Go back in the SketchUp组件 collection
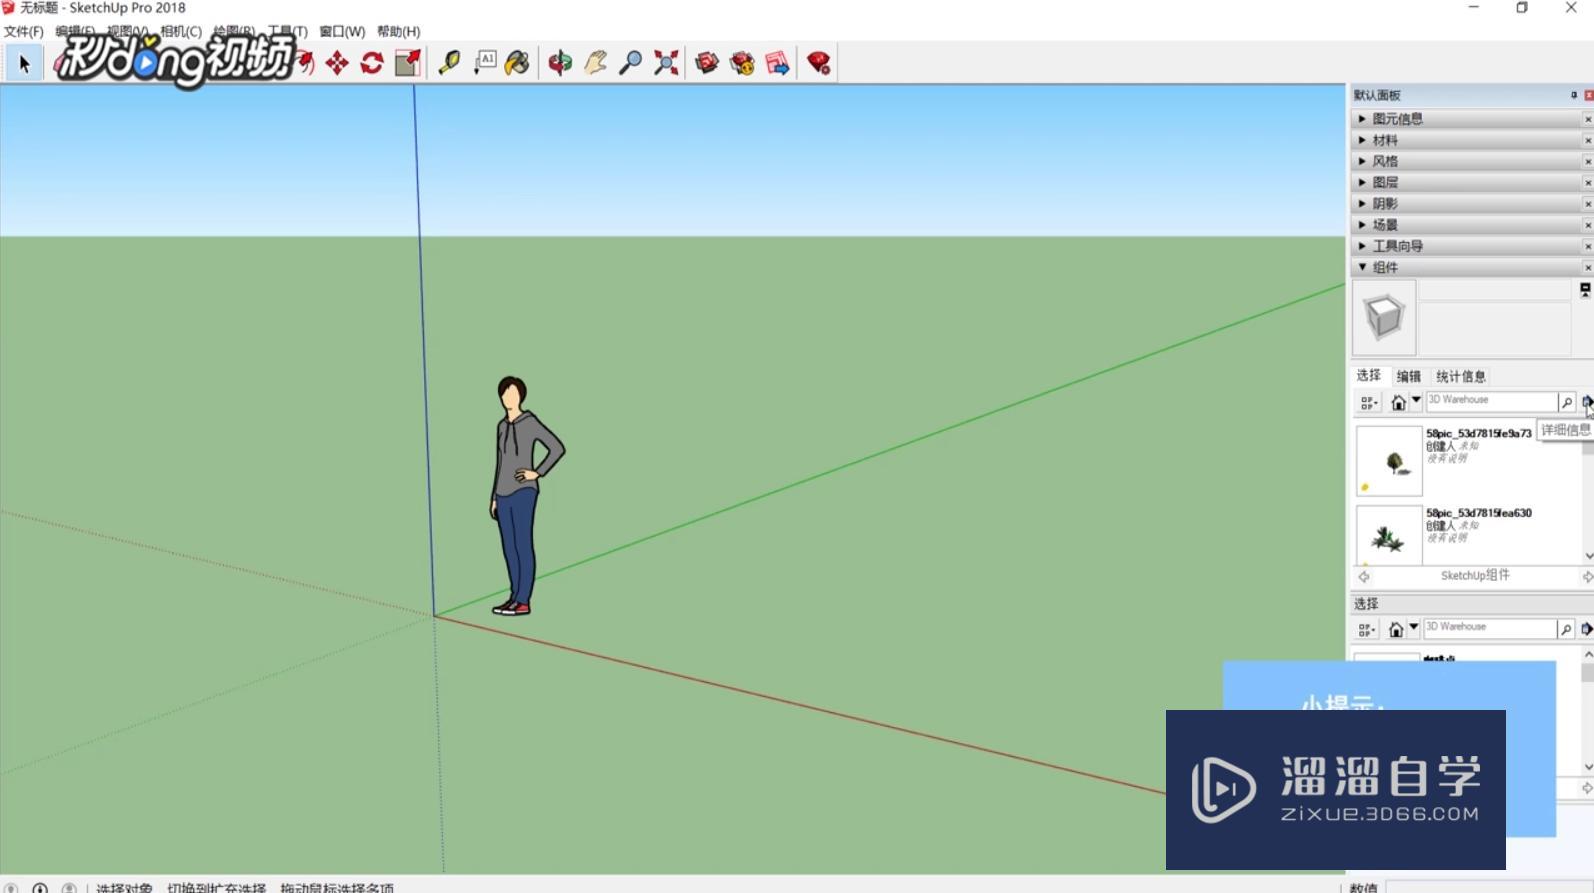 (x=1364, y=577)
